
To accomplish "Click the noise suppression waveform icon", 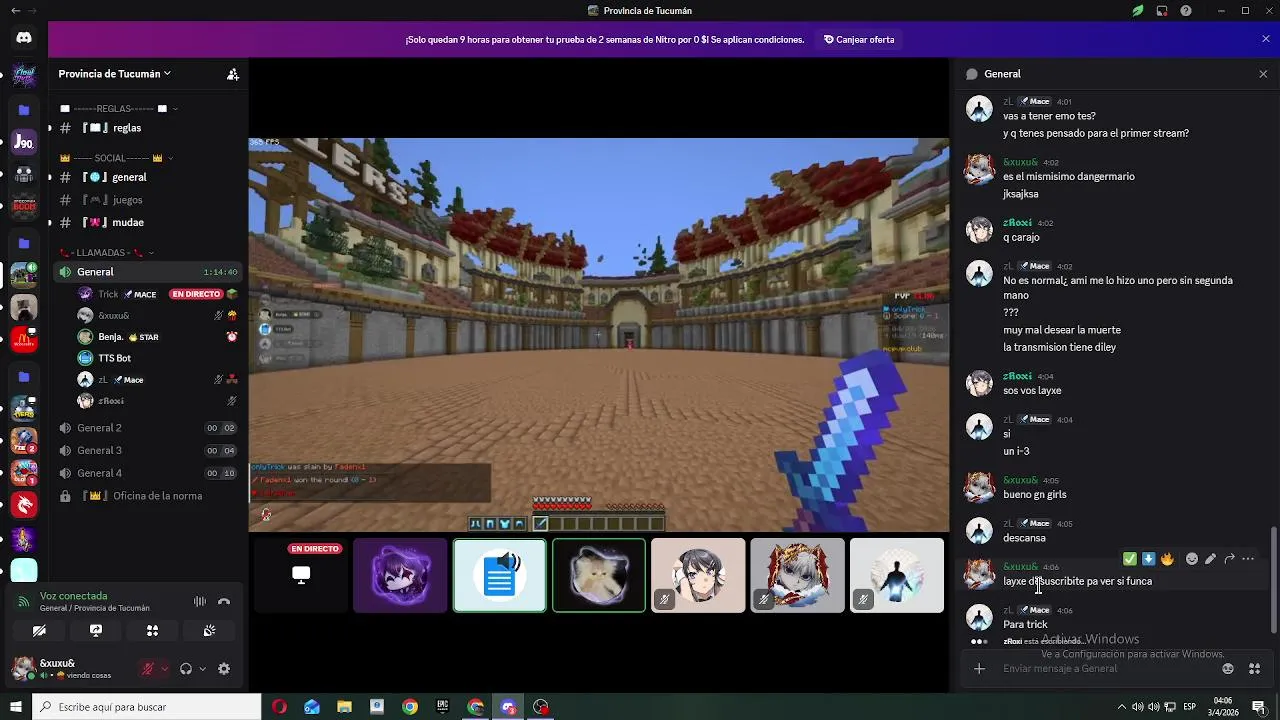I will pyautogui.click(x=200, y=601).
